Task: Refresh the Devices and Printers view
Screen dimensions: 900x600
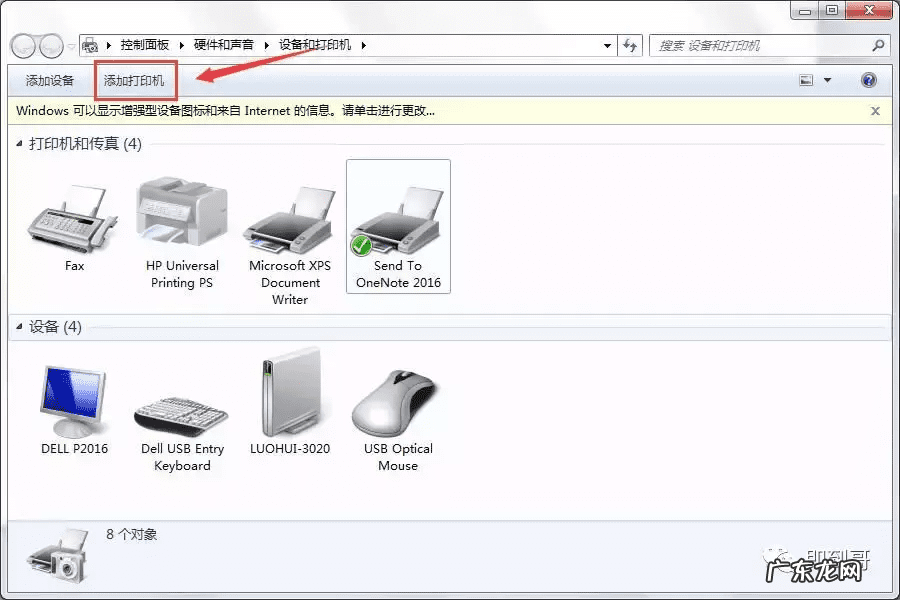Action: (630, 45)
